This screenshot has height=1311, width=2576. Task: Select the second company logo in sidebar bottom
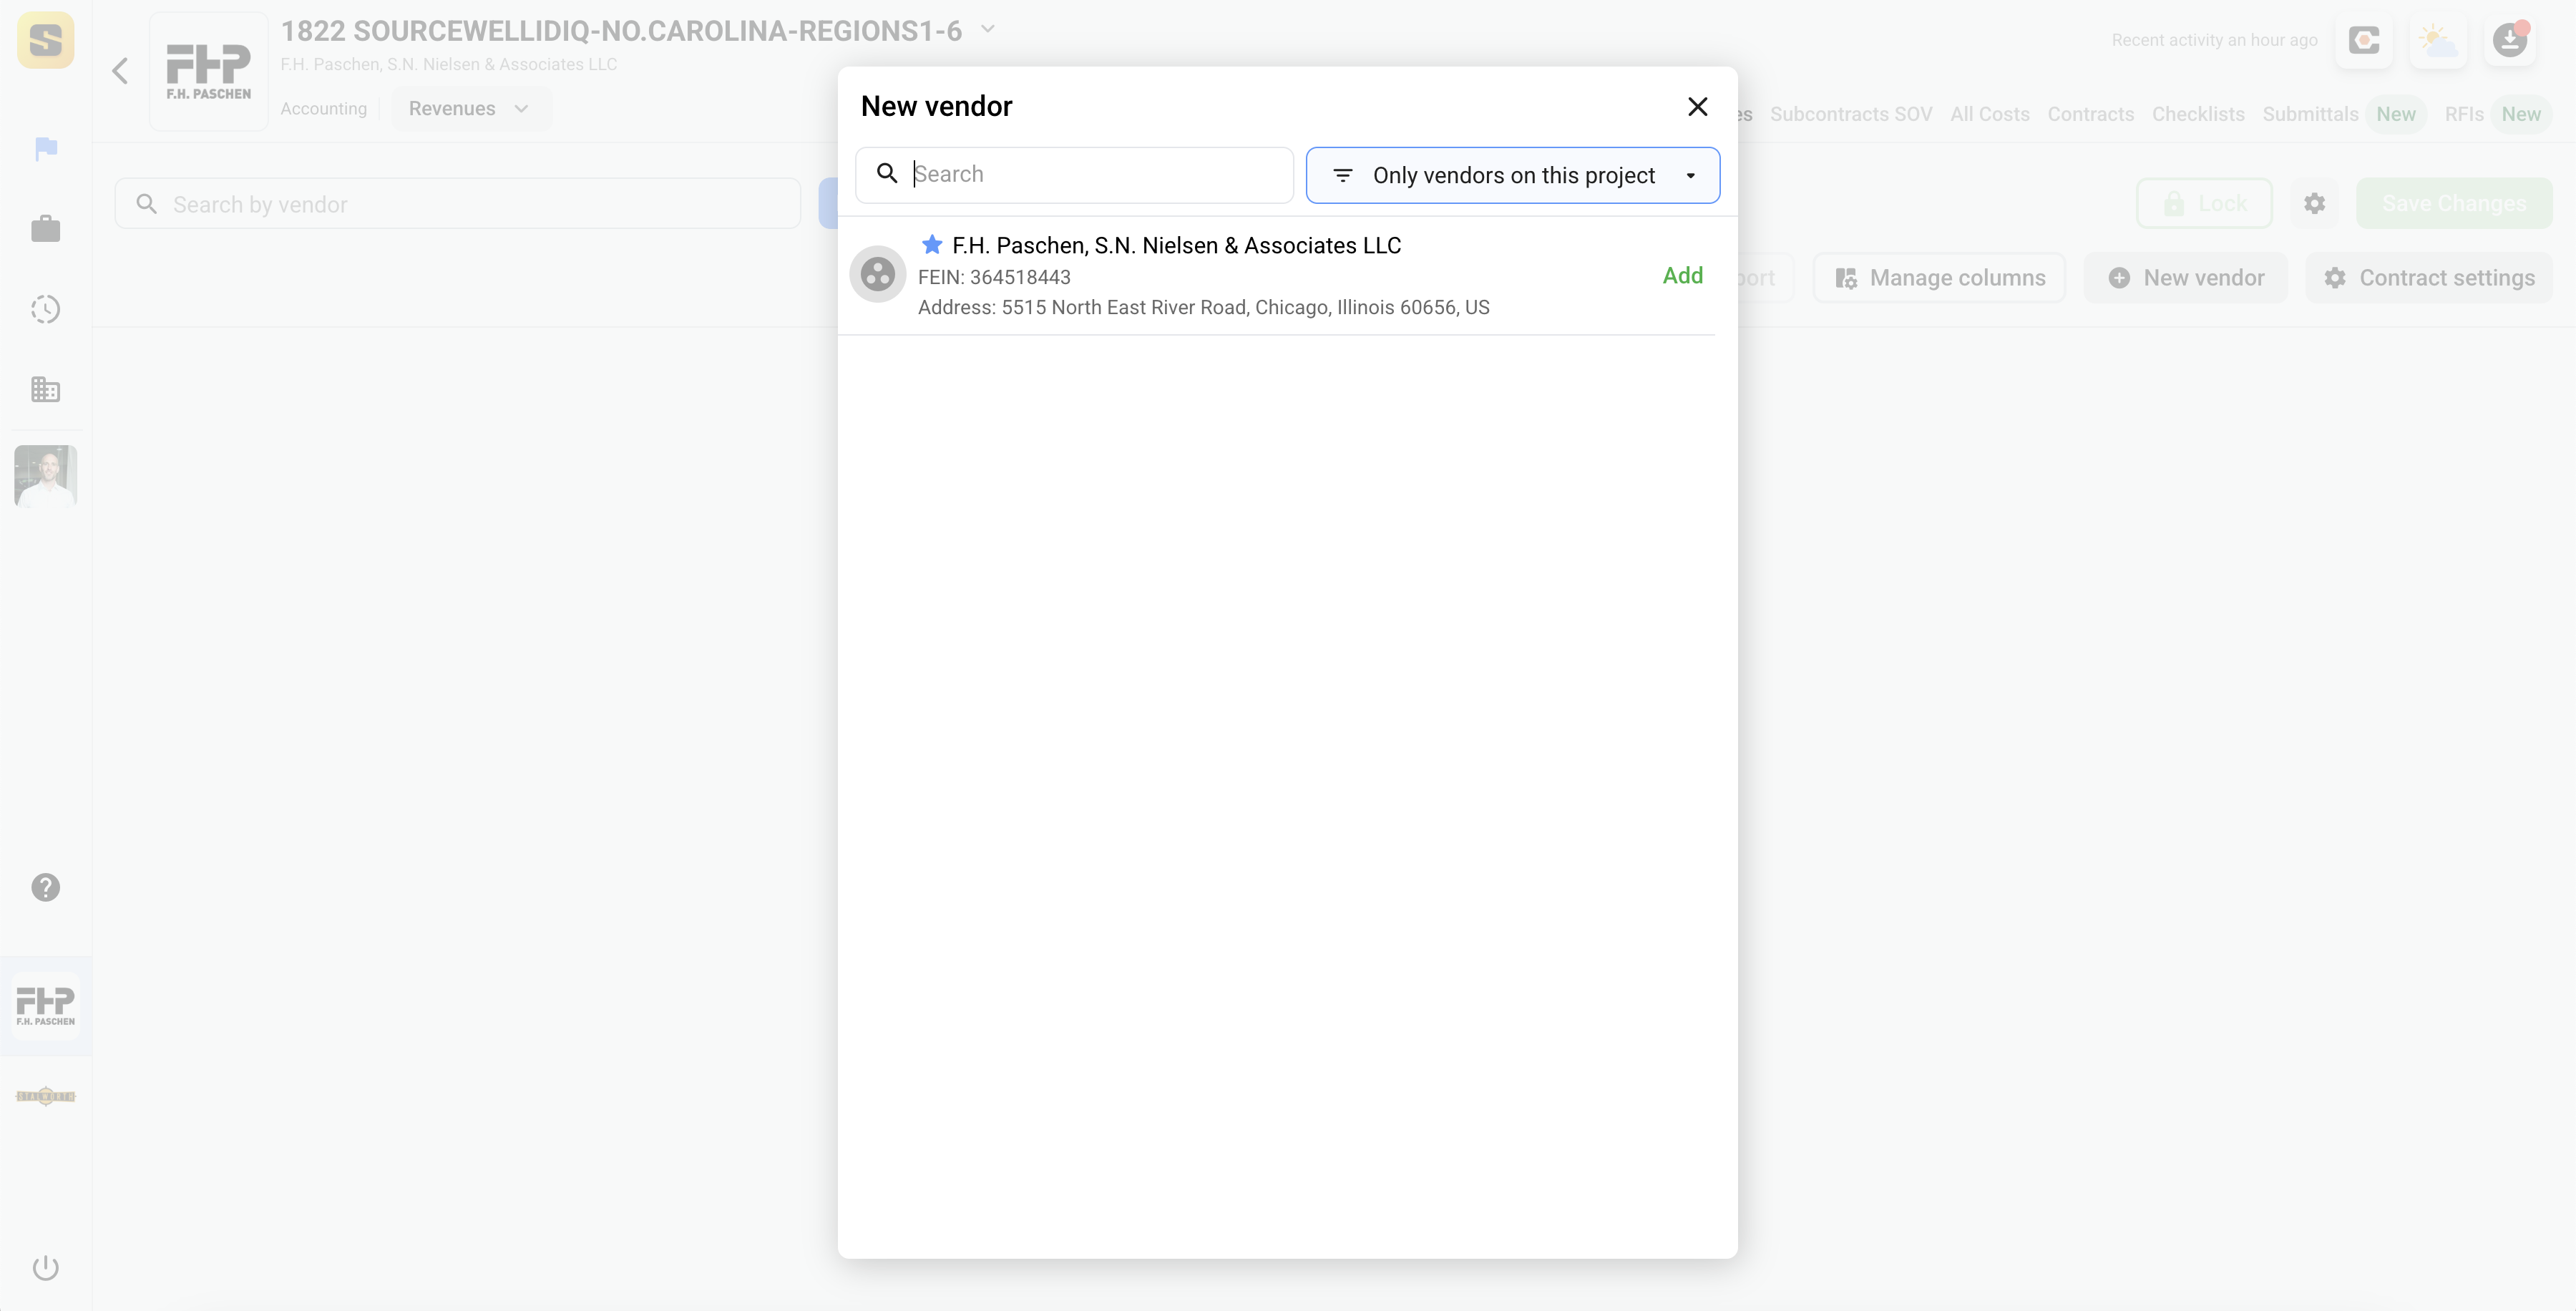point(46,1096)
